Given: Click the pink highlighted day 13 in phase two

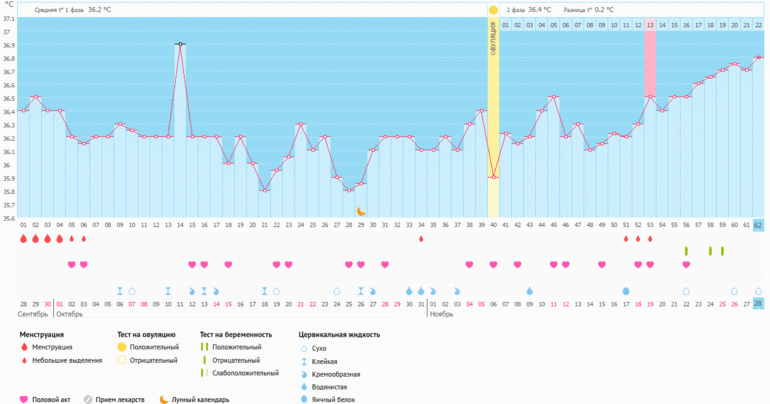Looking at the screenshot, I should [650, 24].
